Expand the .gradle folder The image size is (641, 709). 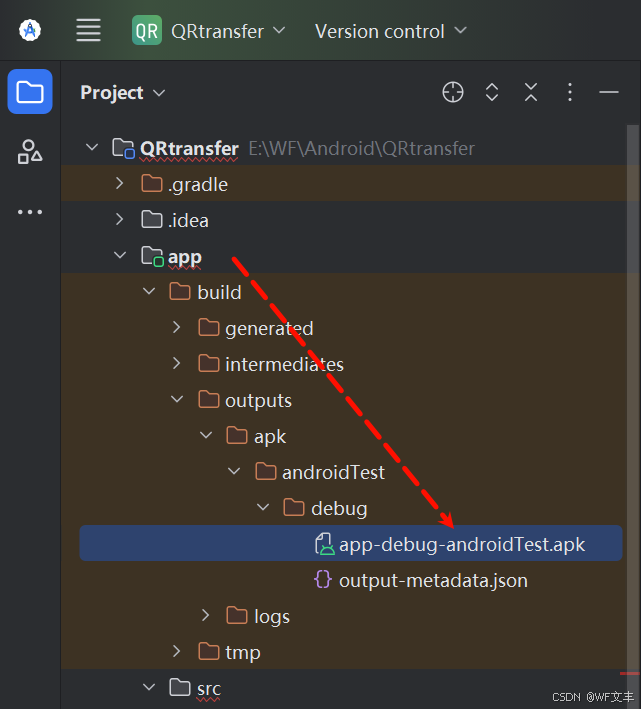click(x=120, y=184)
